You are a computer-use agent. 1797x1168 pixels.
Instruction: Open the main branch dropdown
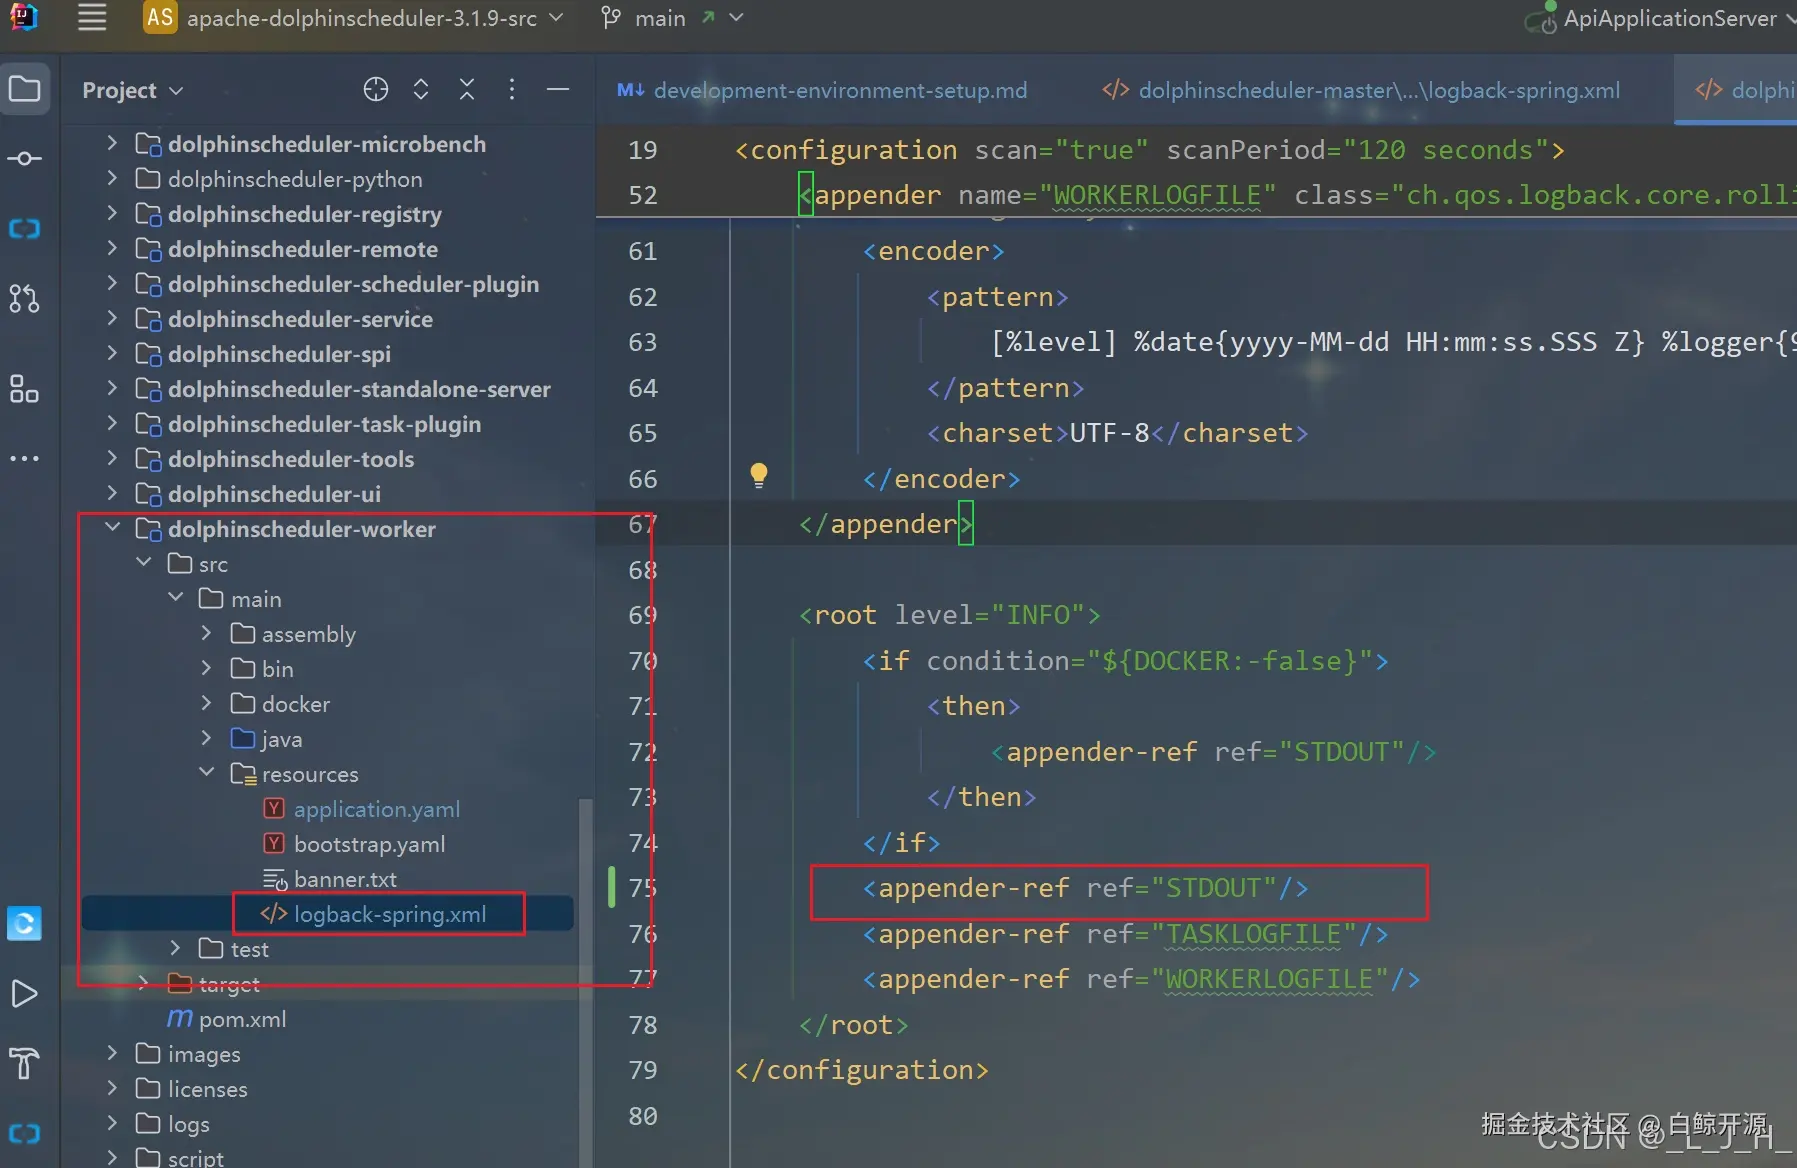(672, 18)
